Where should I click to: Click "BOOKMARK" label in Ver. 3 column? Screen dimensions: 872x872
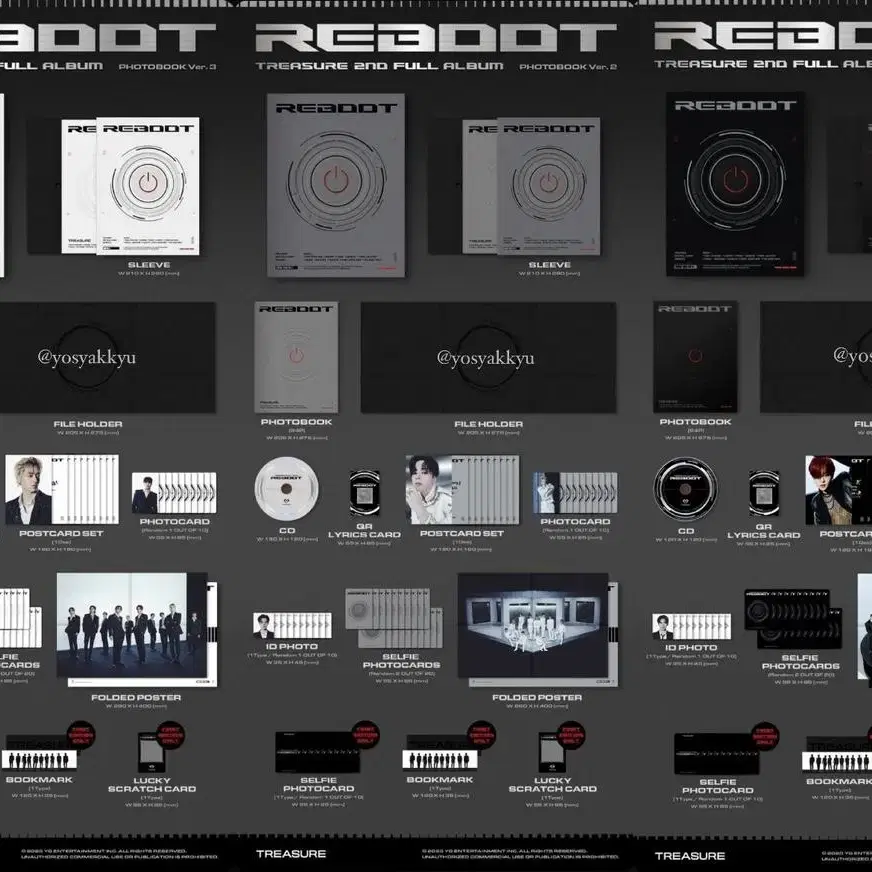[39, 780]
